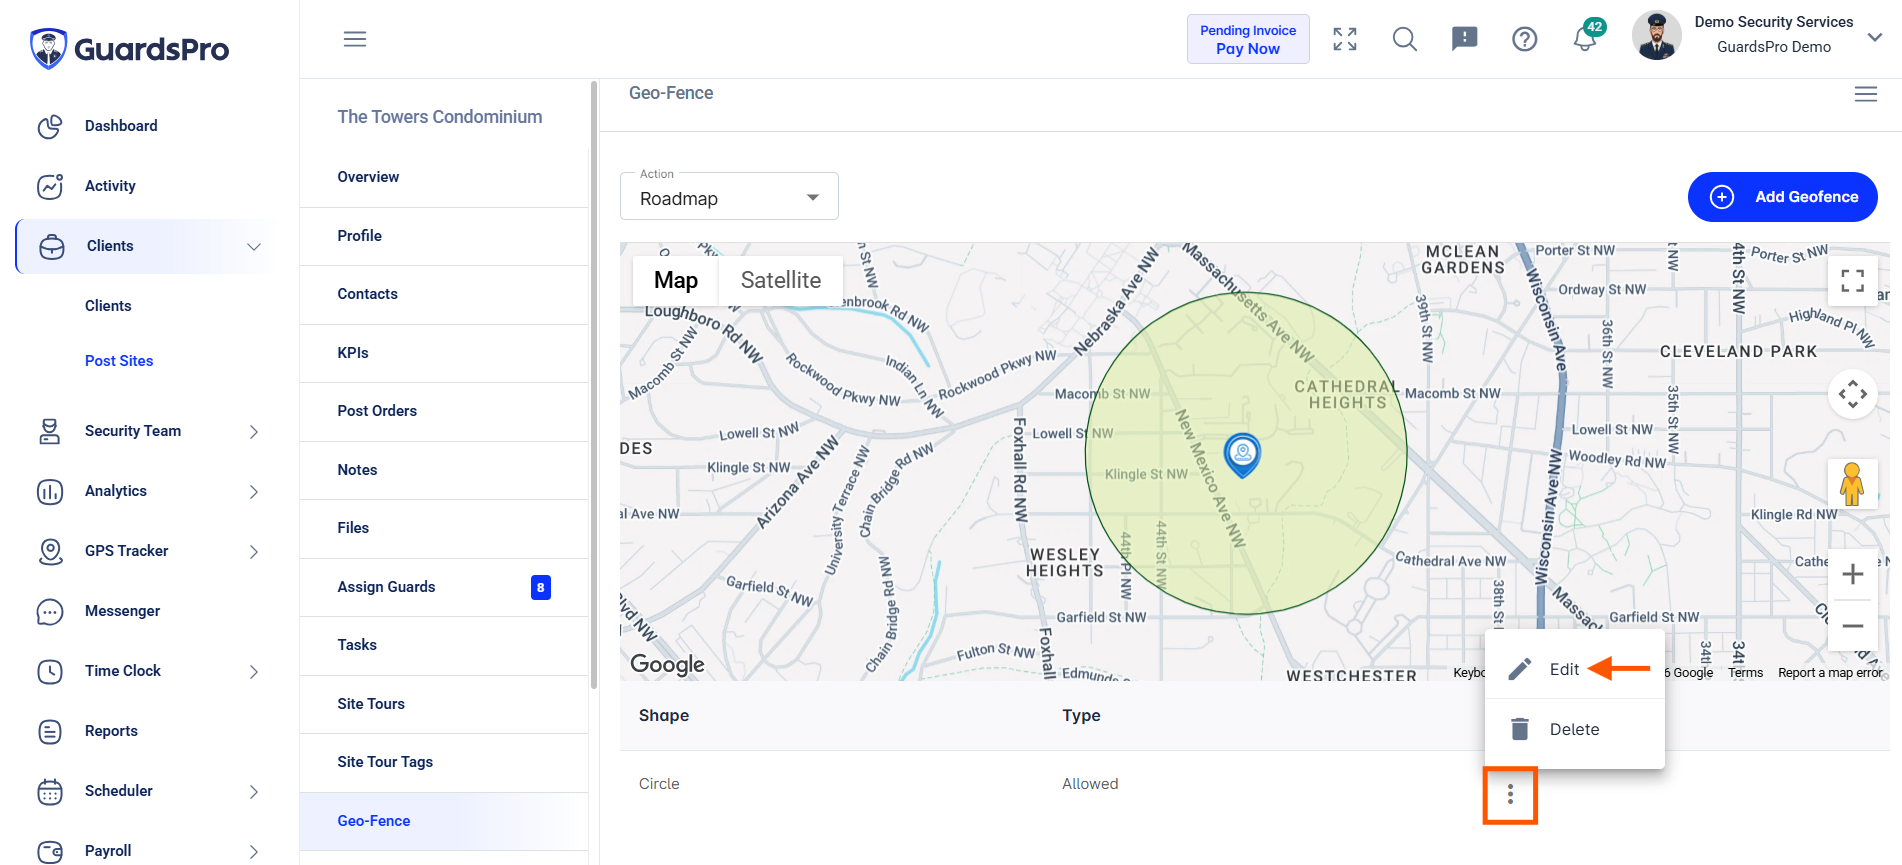The image size is (1902, 865).
Task: Expand the Time Clock submenu
Action: point(254,672)
